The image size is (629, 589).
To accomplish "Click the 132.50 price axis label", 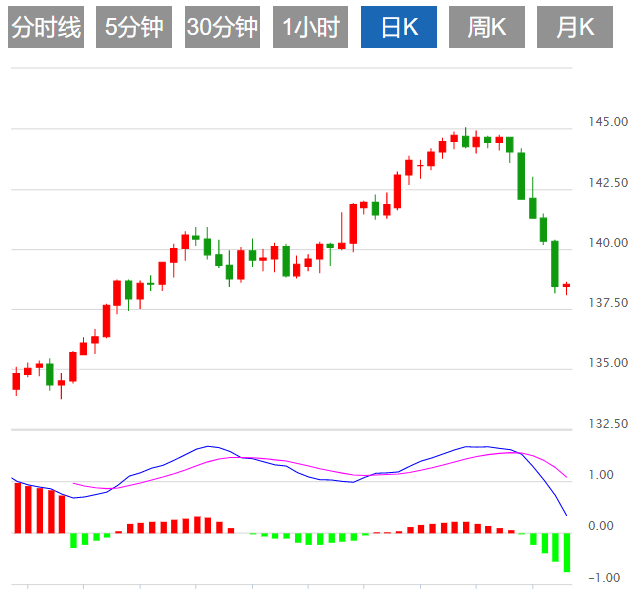I will [607, 424].
